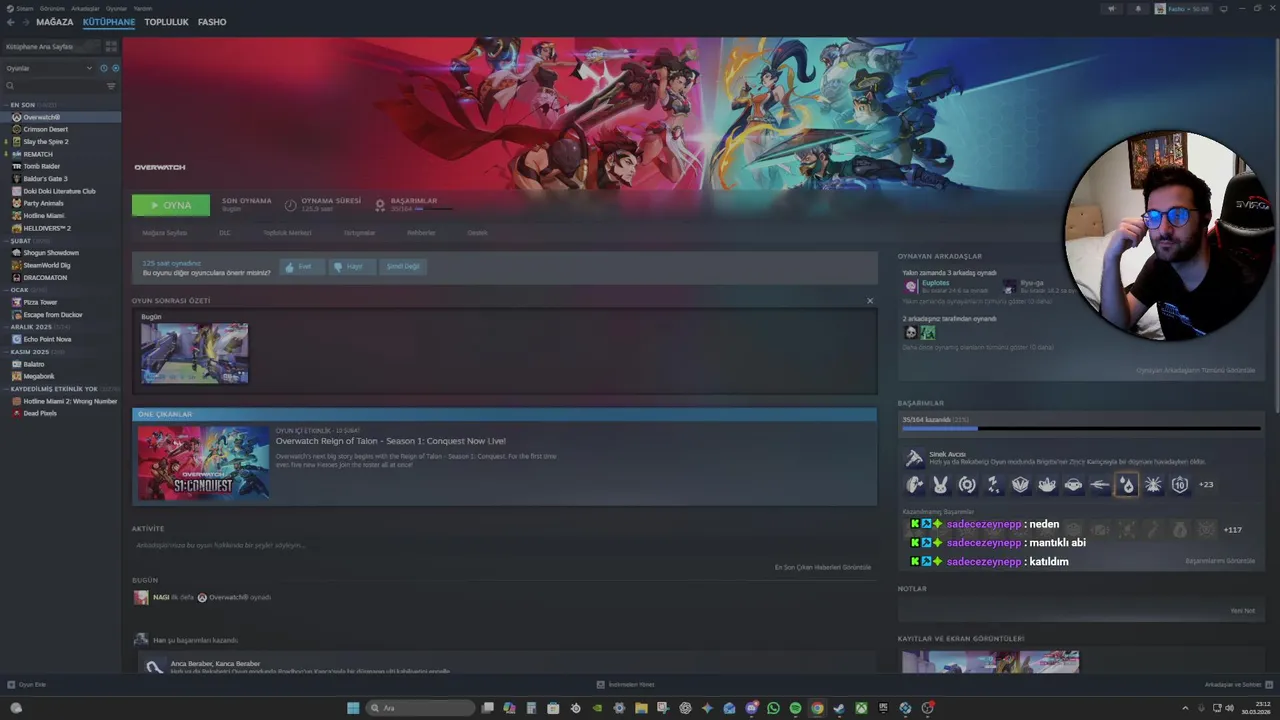The height and width of the screenshot is (720, 1280).
Task: Click the ready-to-play filter icon in sidebar
Action: point(115,68)
